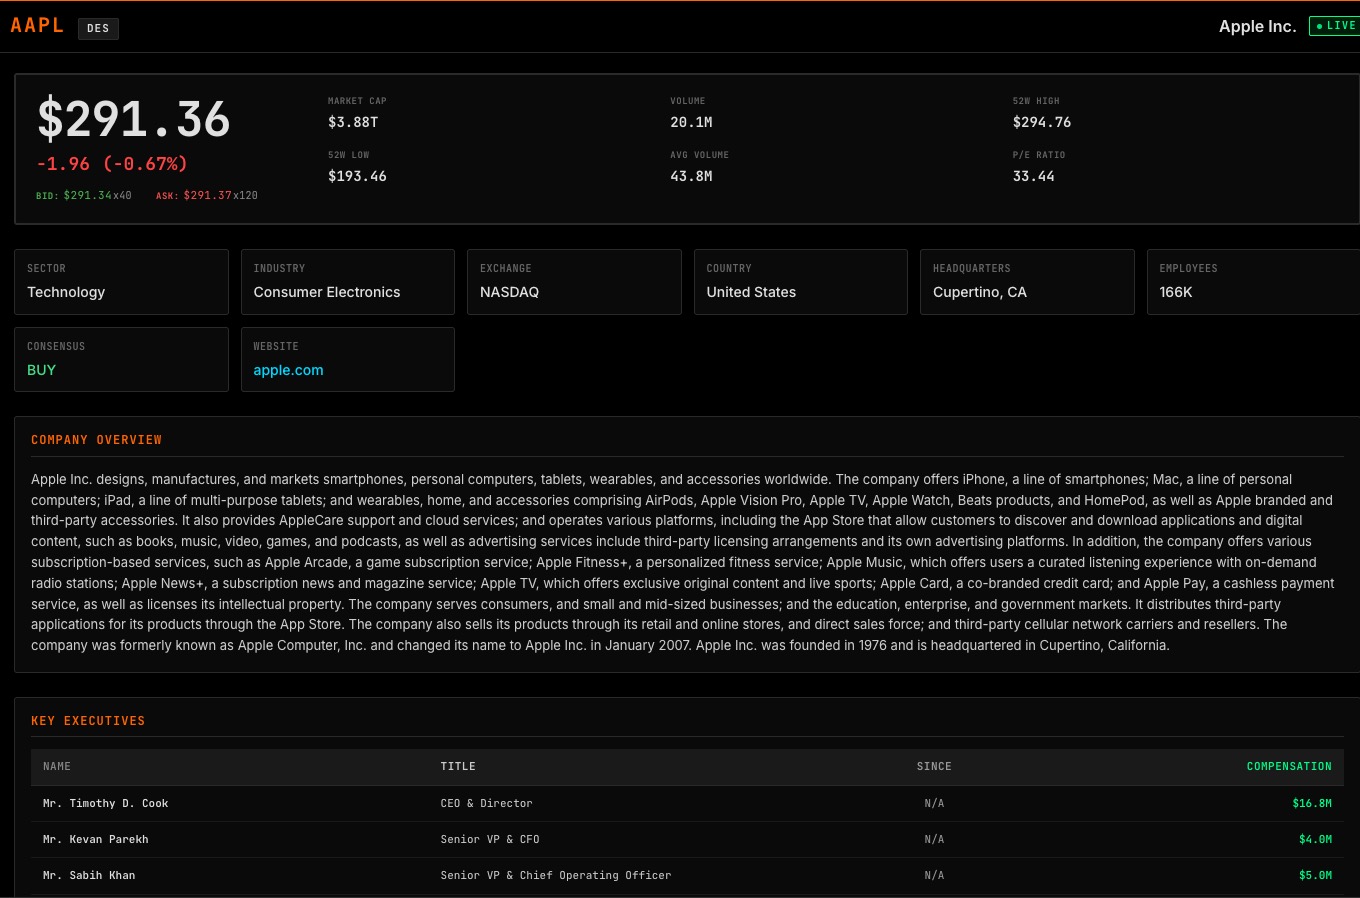Screen dimensions: 1360x898
Task: Click Kevan Parekh's $4.0M compensation
Action: [1315, 840]
